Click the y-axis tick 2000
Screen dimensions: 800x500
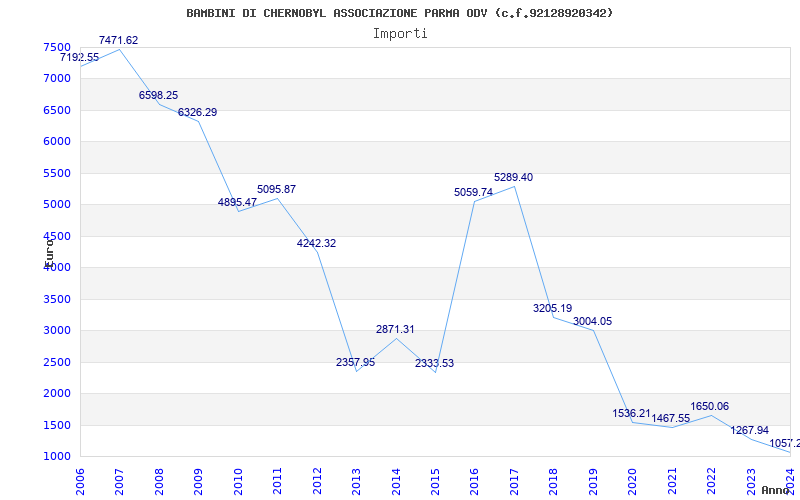(57, 393)
